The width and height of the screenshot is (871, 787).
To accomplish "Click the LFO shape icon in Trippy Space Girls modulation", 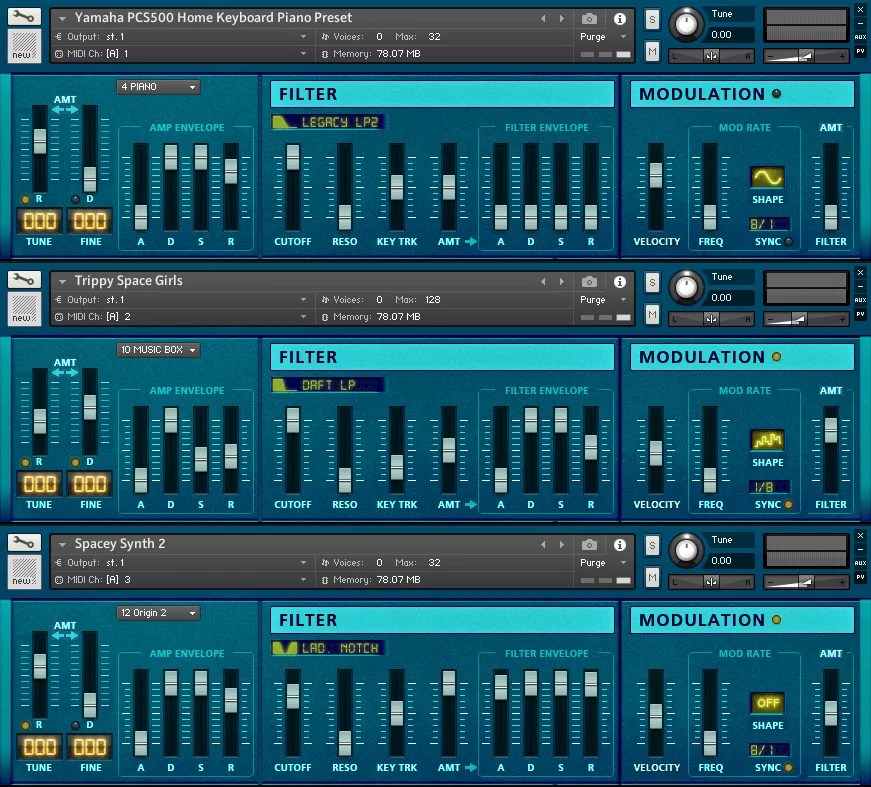I will coord(767,438).
